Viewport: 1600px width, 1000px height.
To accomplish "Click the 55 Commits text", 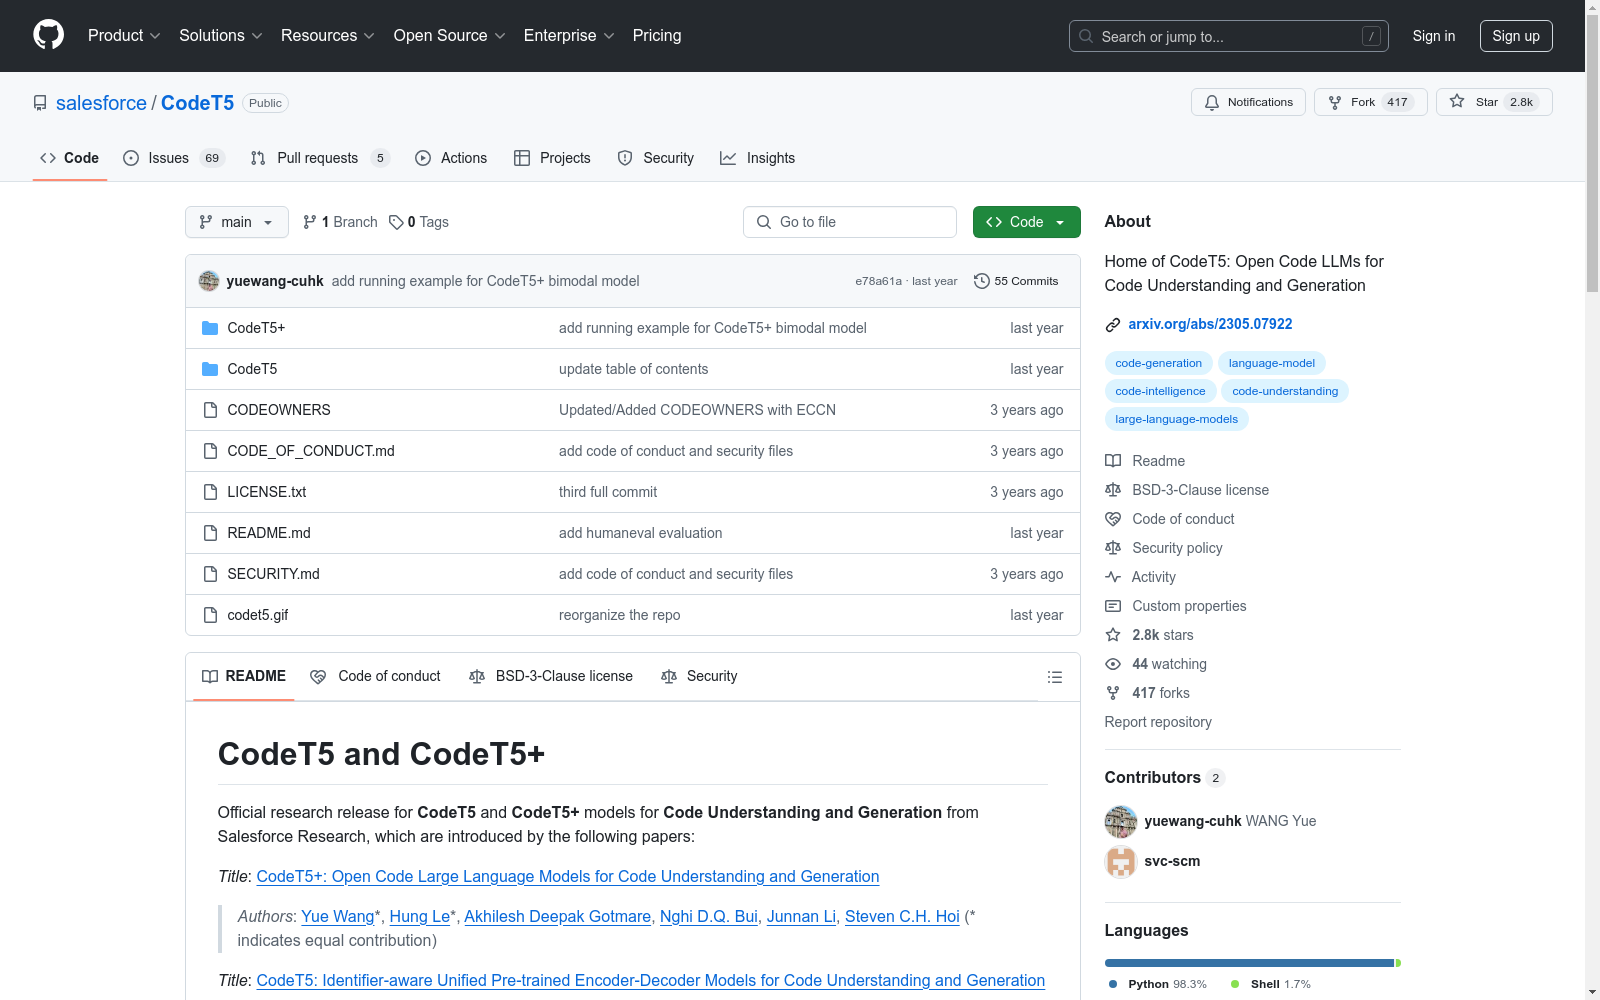I will coord(1026,281).
